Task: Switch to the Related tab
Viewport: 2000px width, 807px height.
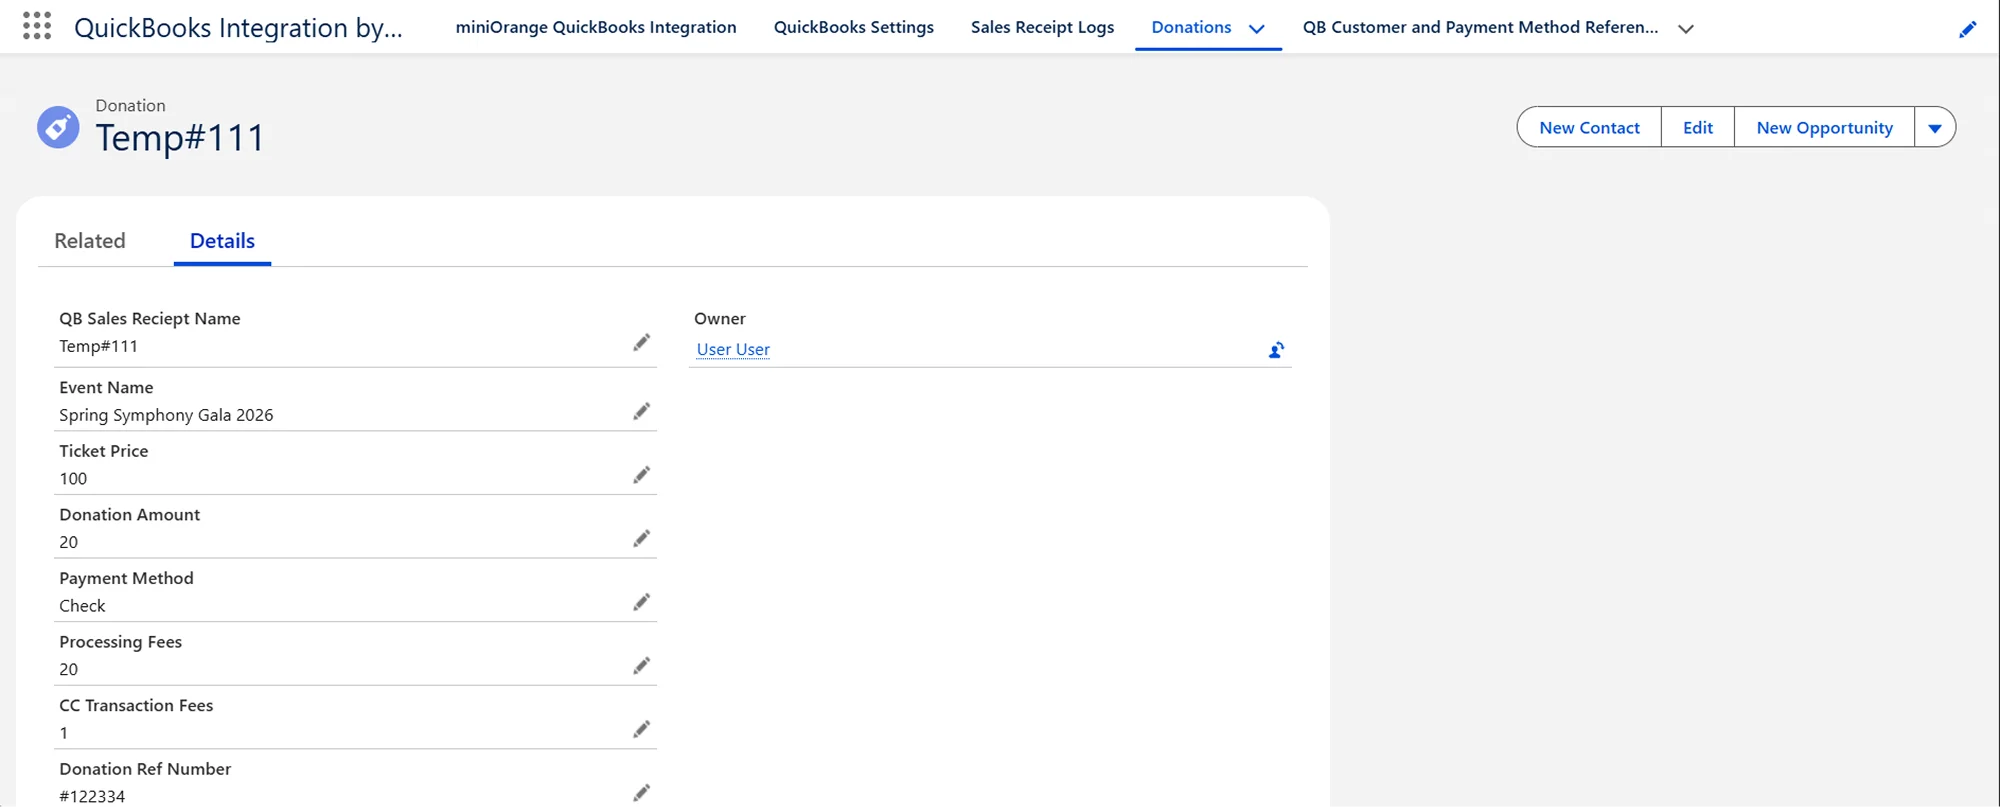Action: (x=90, y=240)
